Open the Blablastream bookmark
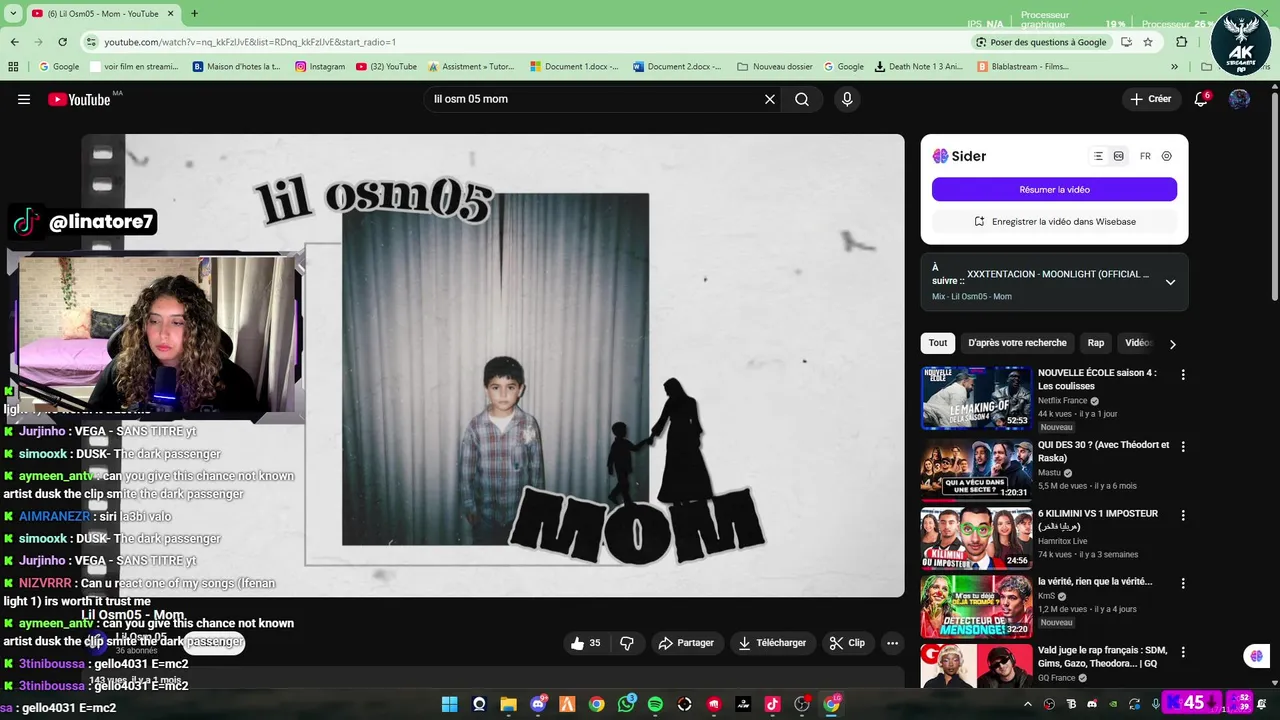This screenshot has width=1280, height=720. pyautogui.click(x=1022, y=67)
